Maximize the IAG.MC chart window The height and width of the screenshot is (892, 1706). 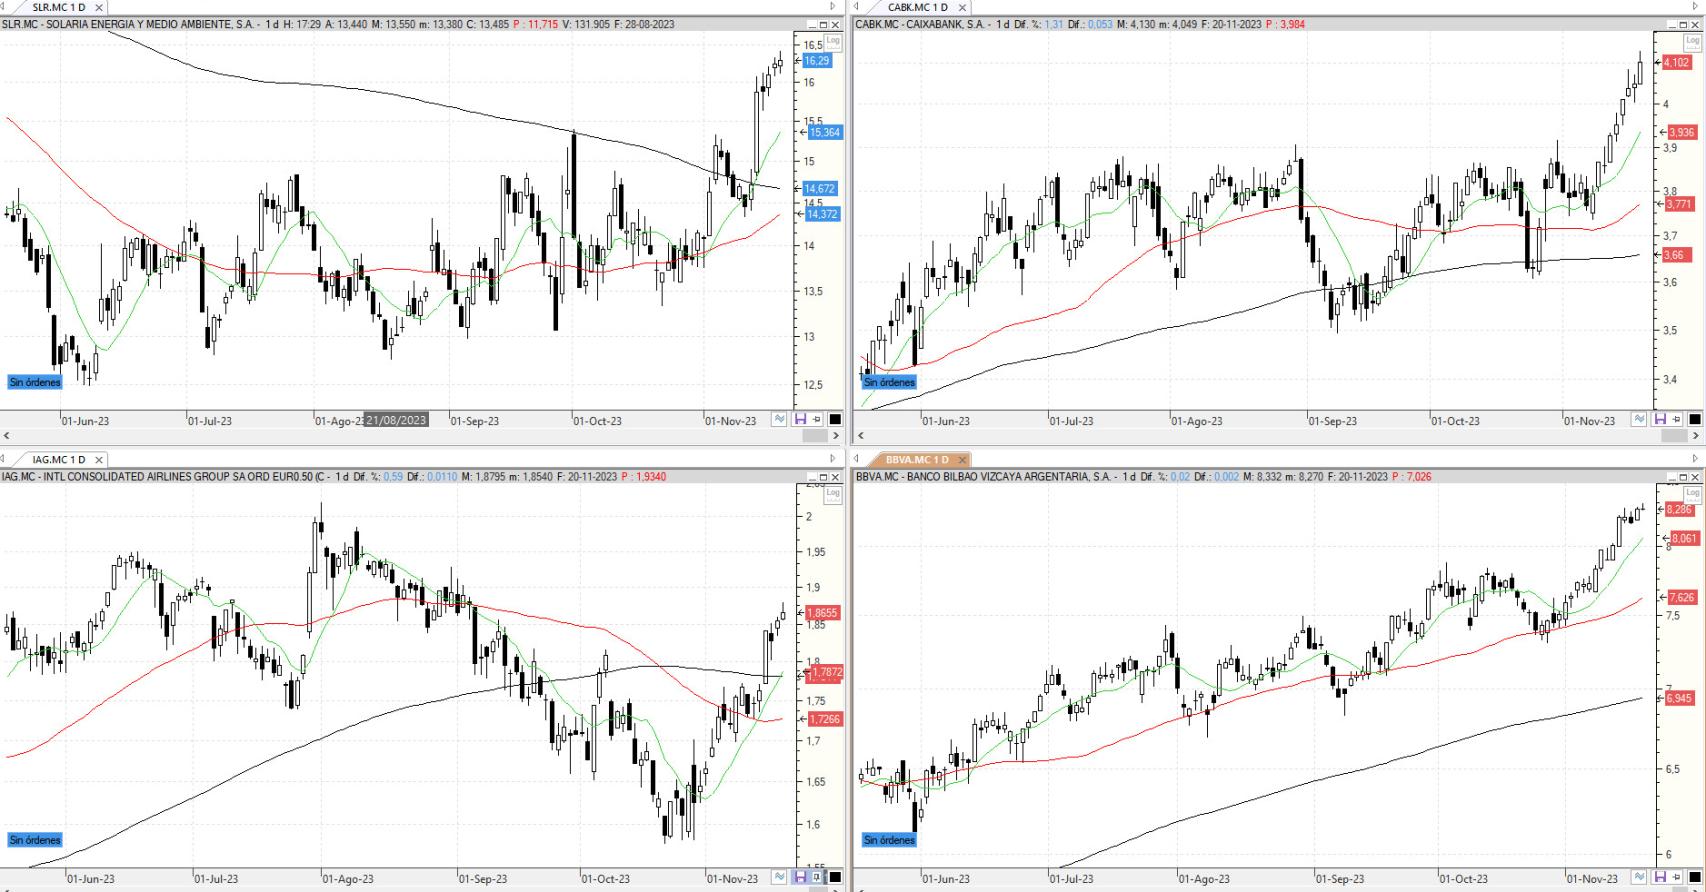[823, 477]
